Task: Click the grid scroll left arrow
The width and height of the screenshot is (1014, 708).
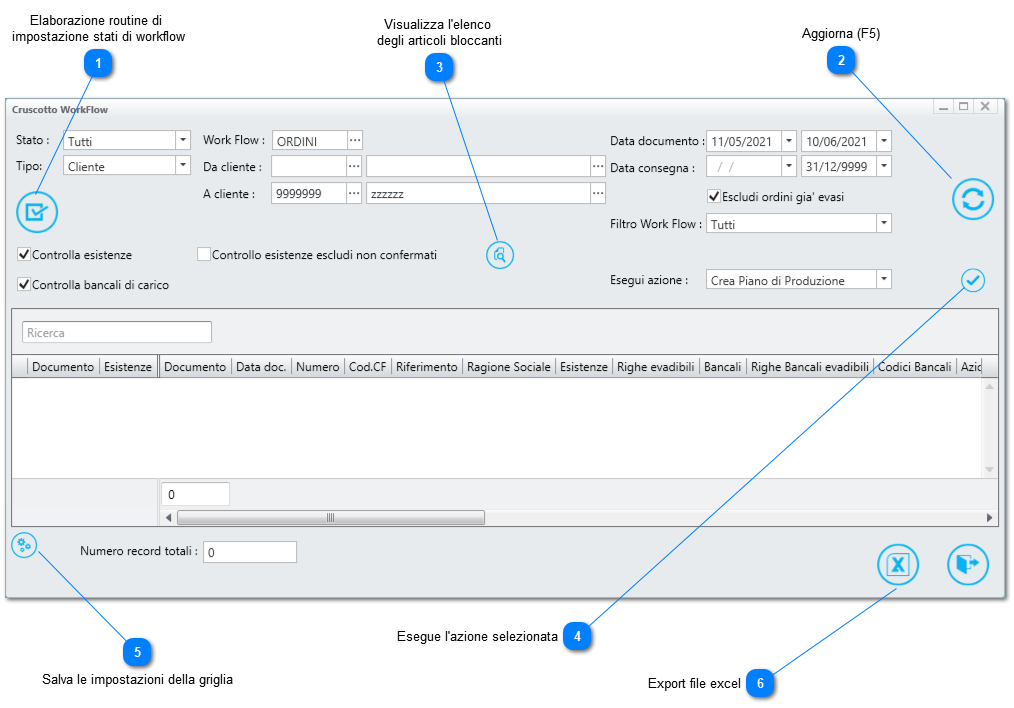Action: click(169, 517)
